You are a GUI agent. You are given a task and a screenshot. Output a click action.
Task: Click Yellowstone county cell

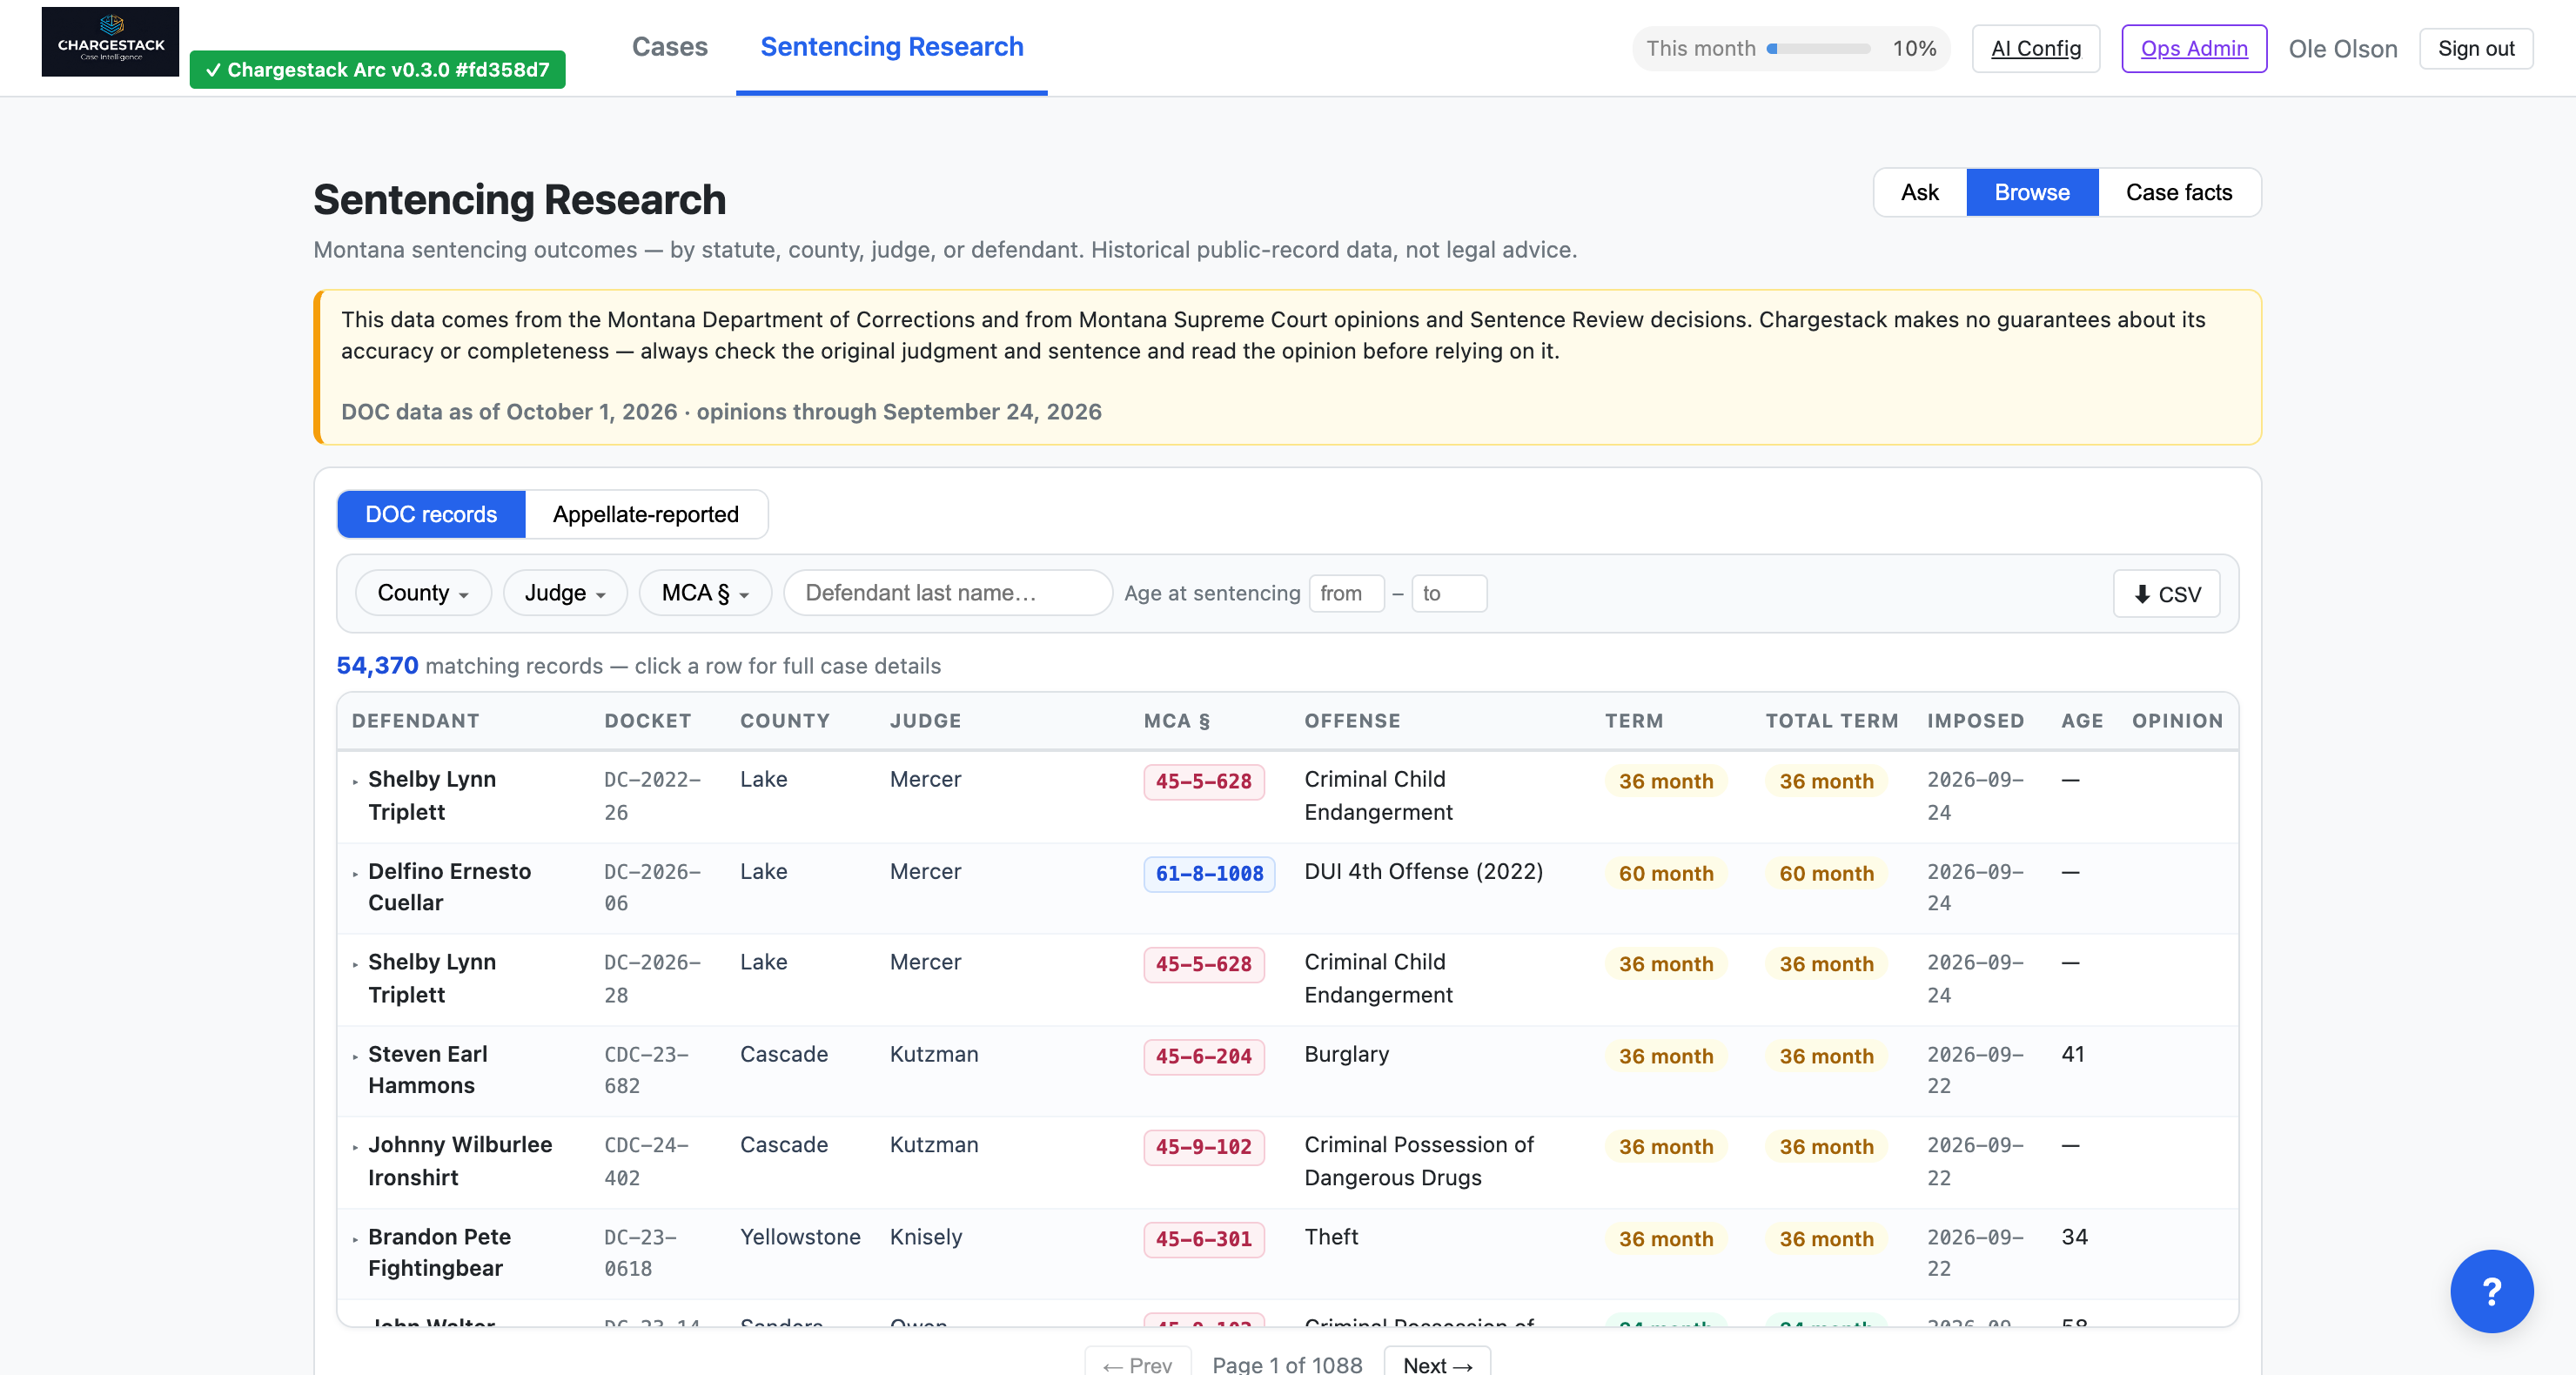coord(800,1237)
